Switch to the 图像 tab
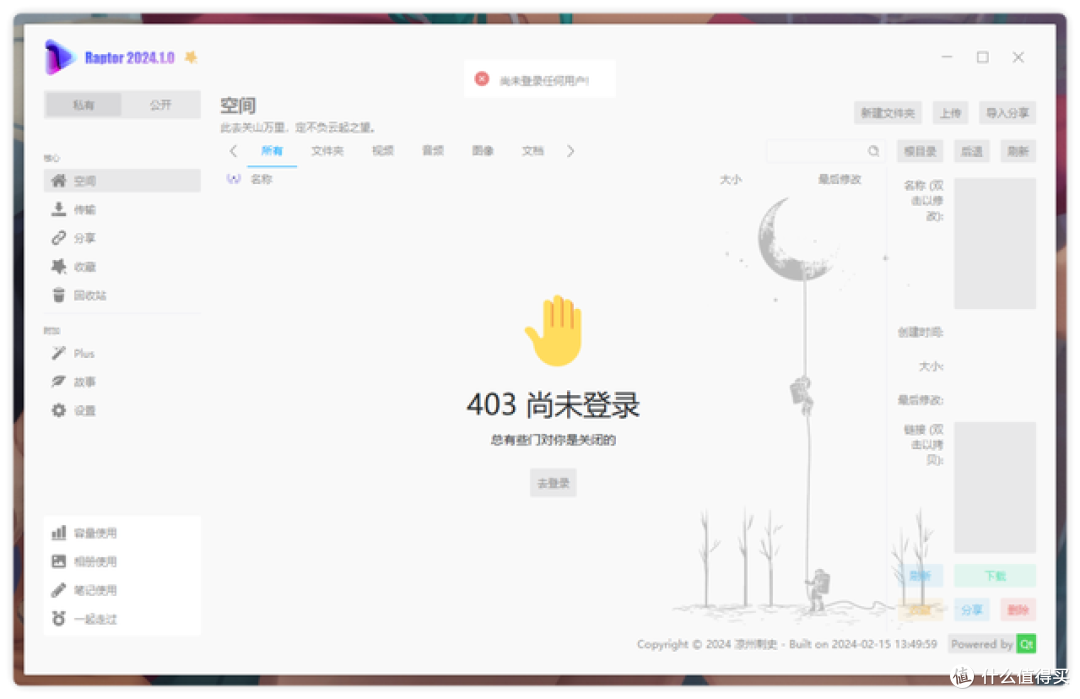The width and height of the screenshot is (1080, 699). click(x=483, y=151)
